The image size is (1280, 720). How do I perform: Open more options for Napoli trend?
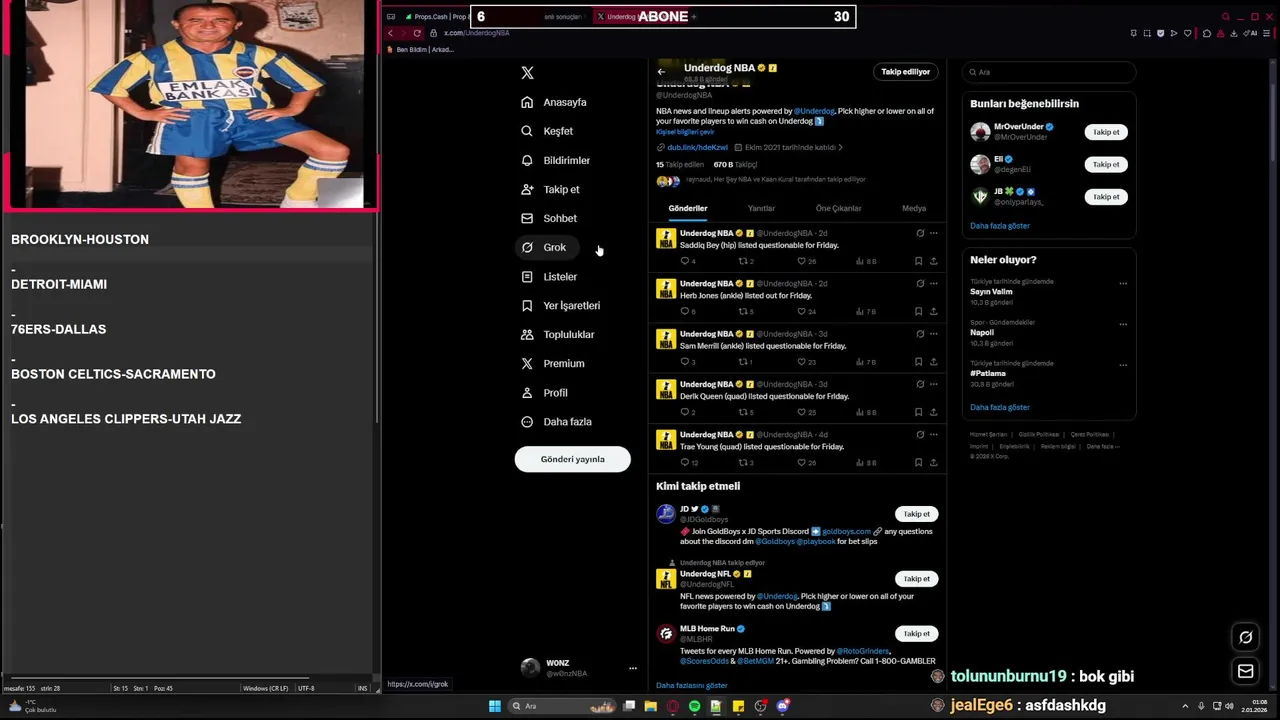point(1123,324)
